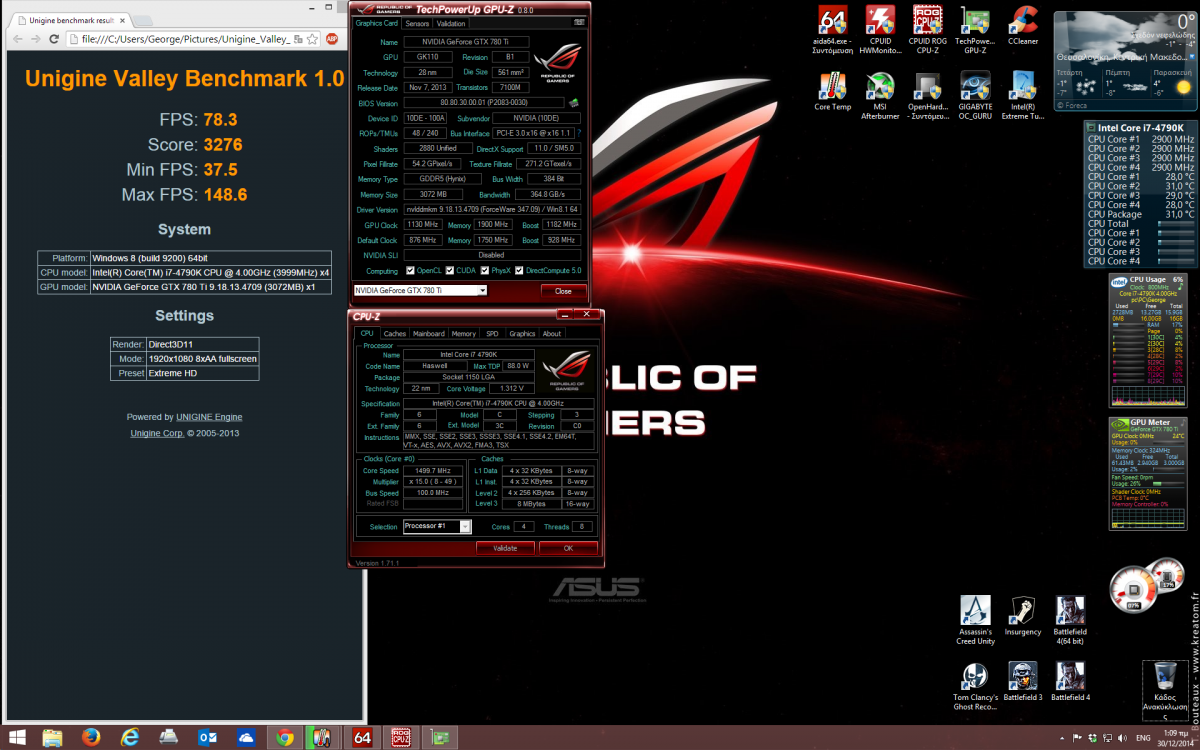Open the Intel(R) Extreme Tuning shortcut
Viewport: 1200px width, 750px height.
[1023, 96]
